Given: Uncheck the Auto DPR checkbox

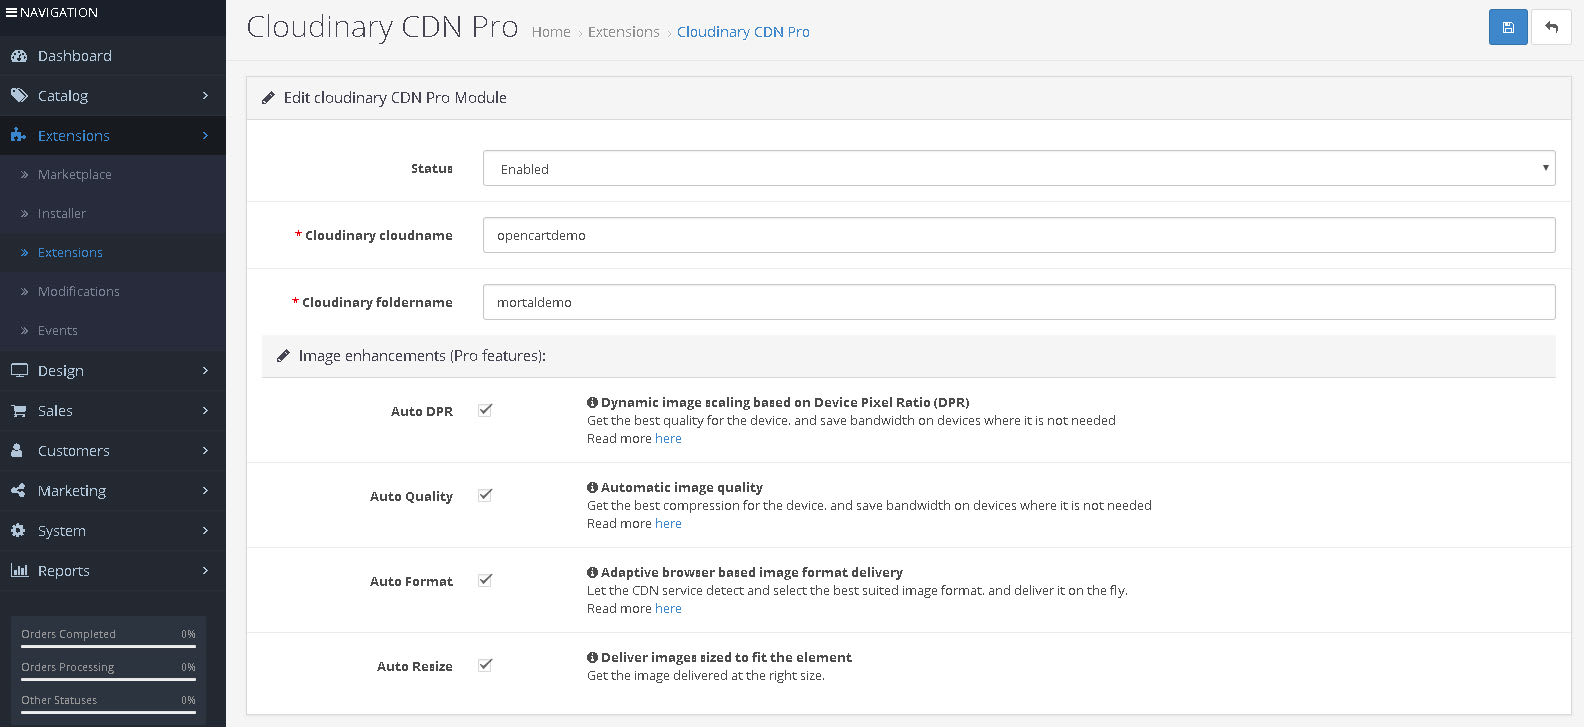Looking at the screenshot, I should pos(485,410).
